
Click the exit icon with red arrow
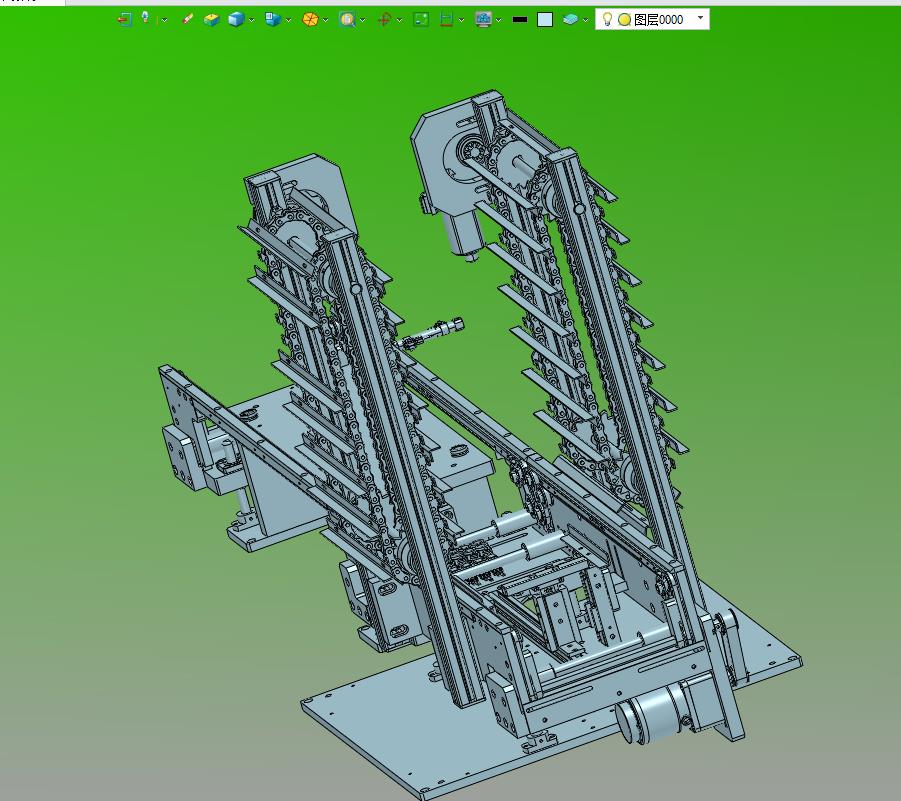124,20
